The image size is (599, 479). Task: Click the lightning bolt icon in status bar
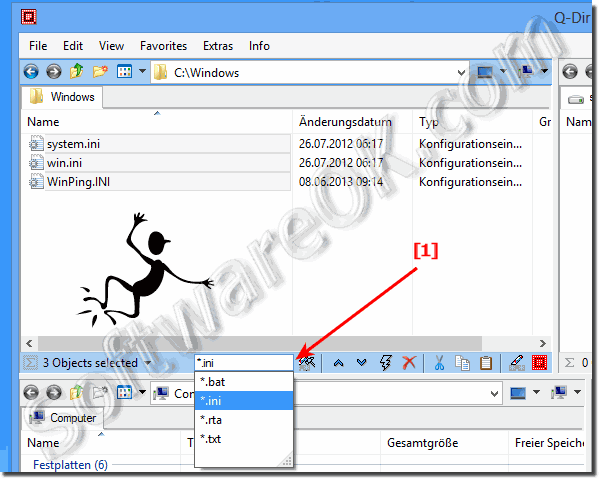pyautogui.click(x=385, y=362)
